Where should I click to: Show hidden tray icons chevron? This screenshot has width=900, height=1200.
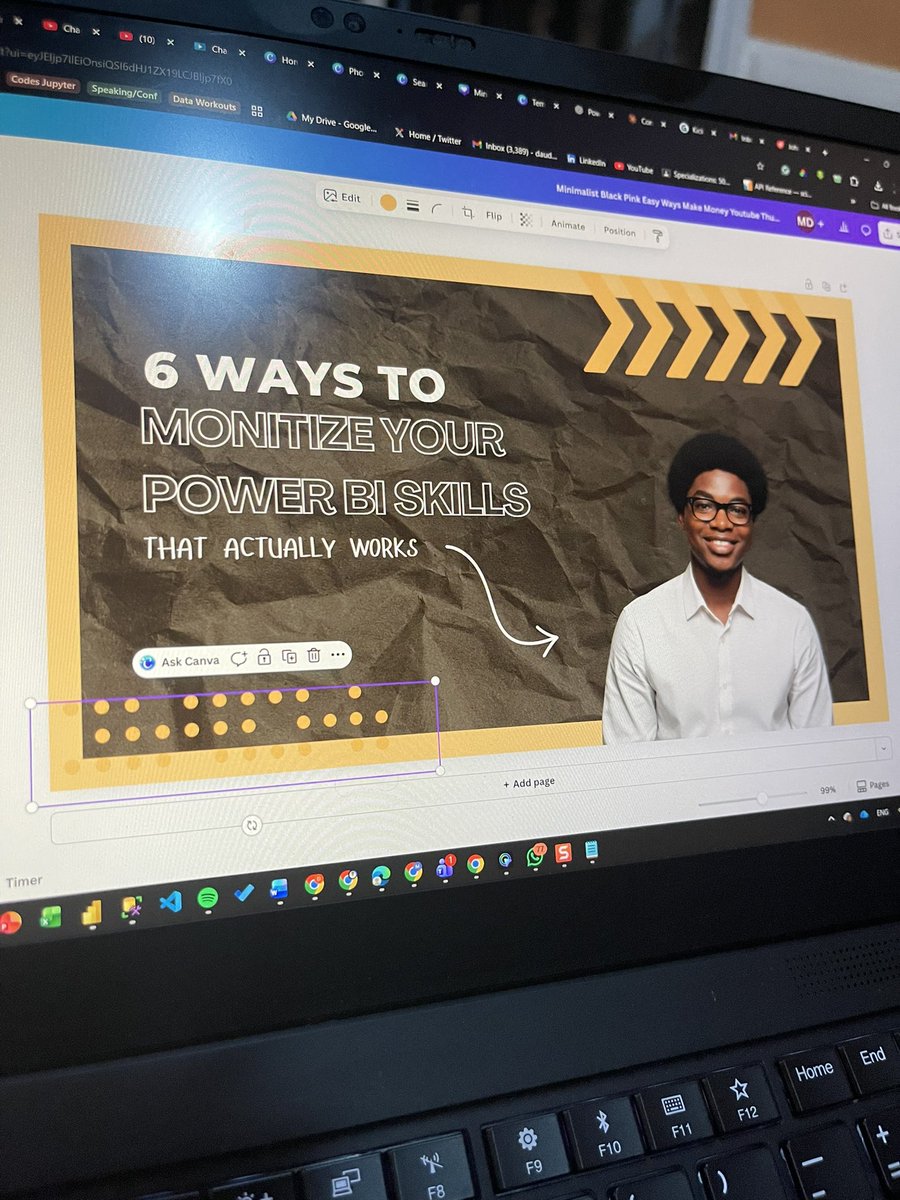832,817
